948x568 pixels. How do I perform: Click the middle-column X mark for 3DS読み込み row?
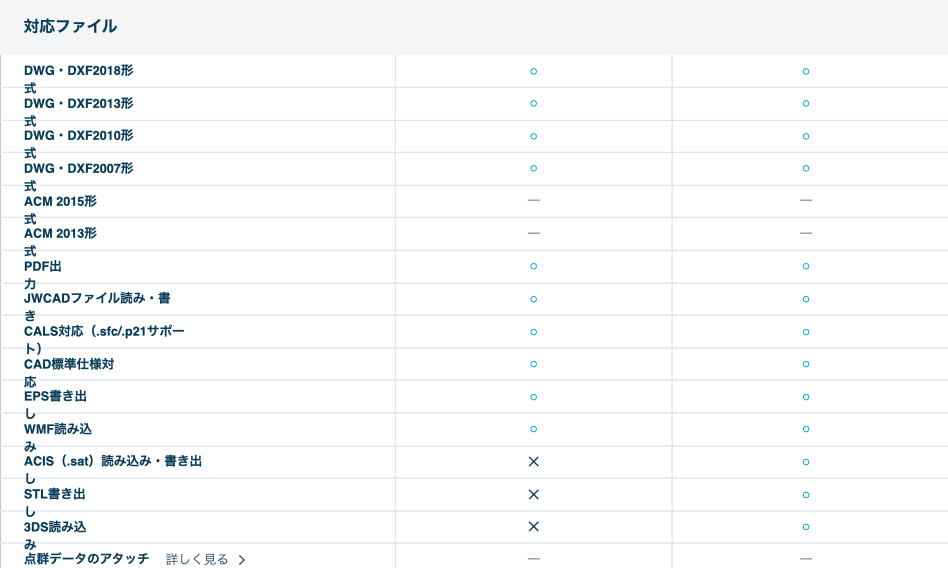click(533, 526)
